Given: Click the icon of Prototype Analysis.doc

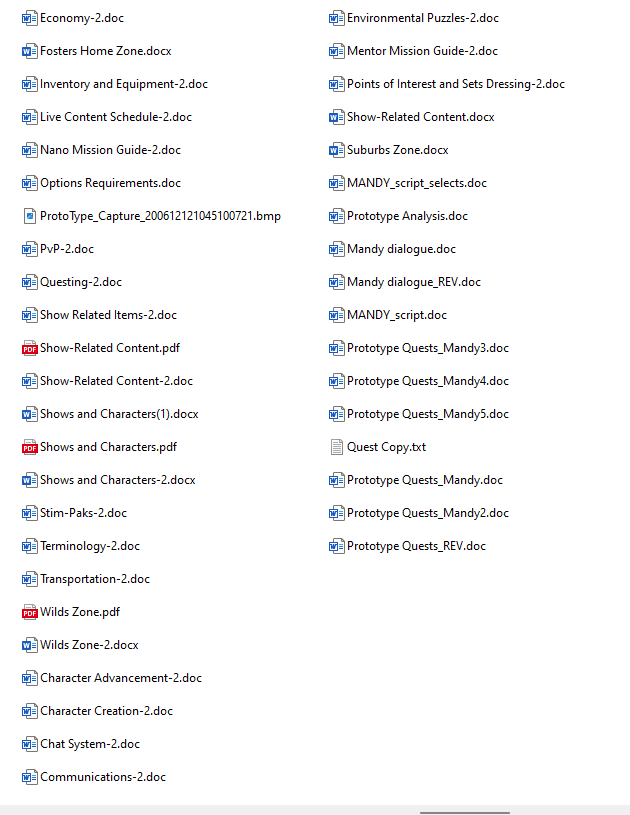Looking at the screenshot, I should [x=337, y=216].
